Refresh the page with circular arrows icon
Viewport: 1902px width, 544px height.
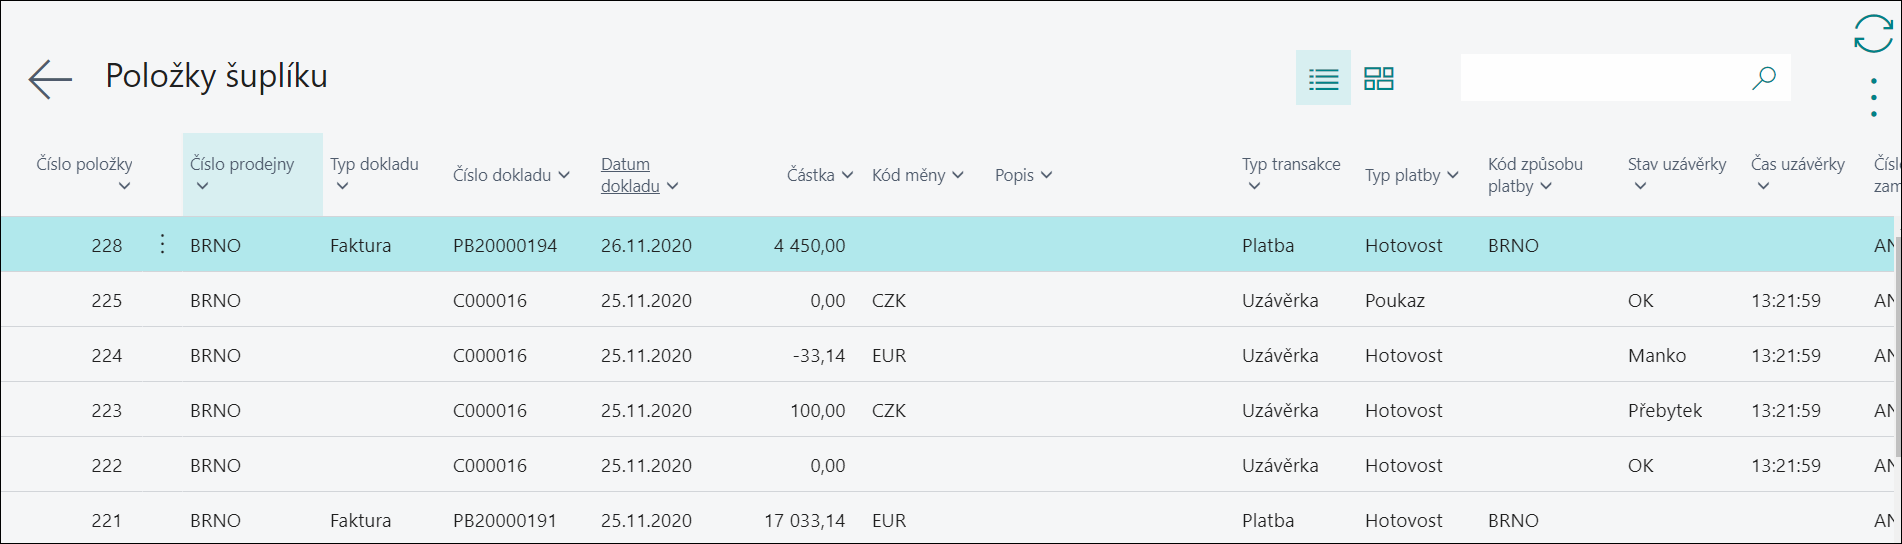1873,33
